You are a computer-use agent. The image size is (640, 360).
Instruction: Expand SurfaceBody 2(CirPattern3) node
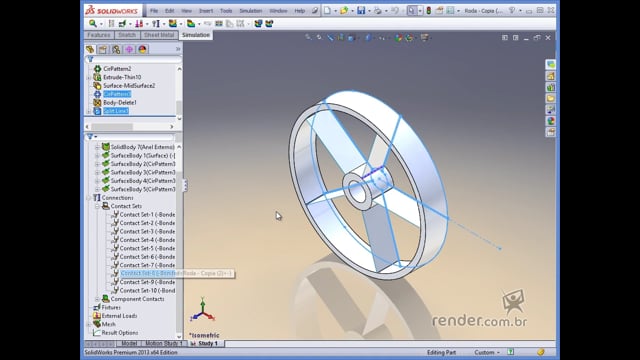97,164
